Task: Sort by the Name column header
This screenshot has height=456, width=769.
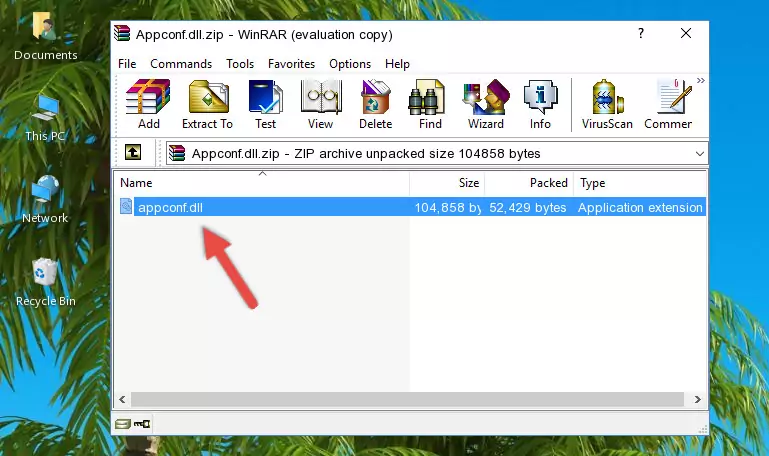Action: (x=262, y=183)
